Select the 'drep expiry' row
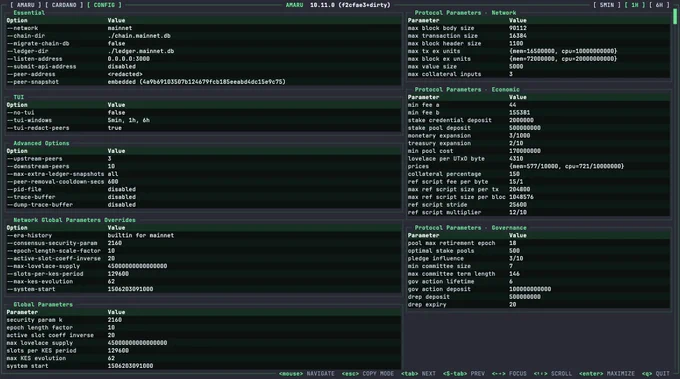680x379 pixels. (539, 304)
